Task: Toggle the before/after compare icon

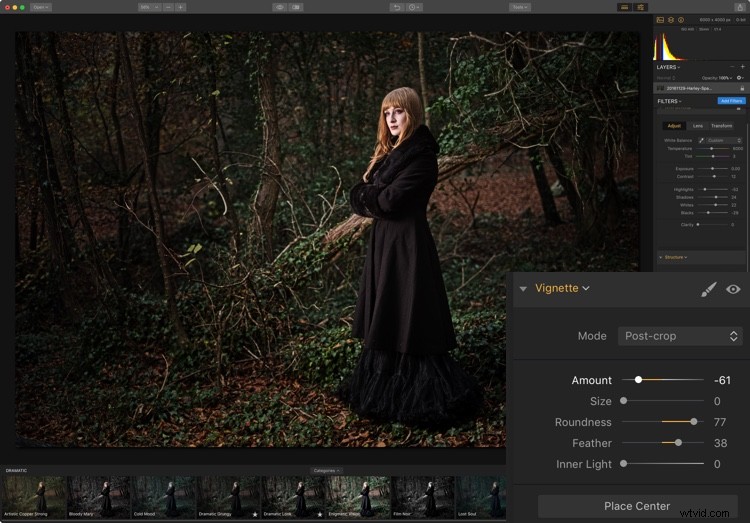Action: [296, 7]
